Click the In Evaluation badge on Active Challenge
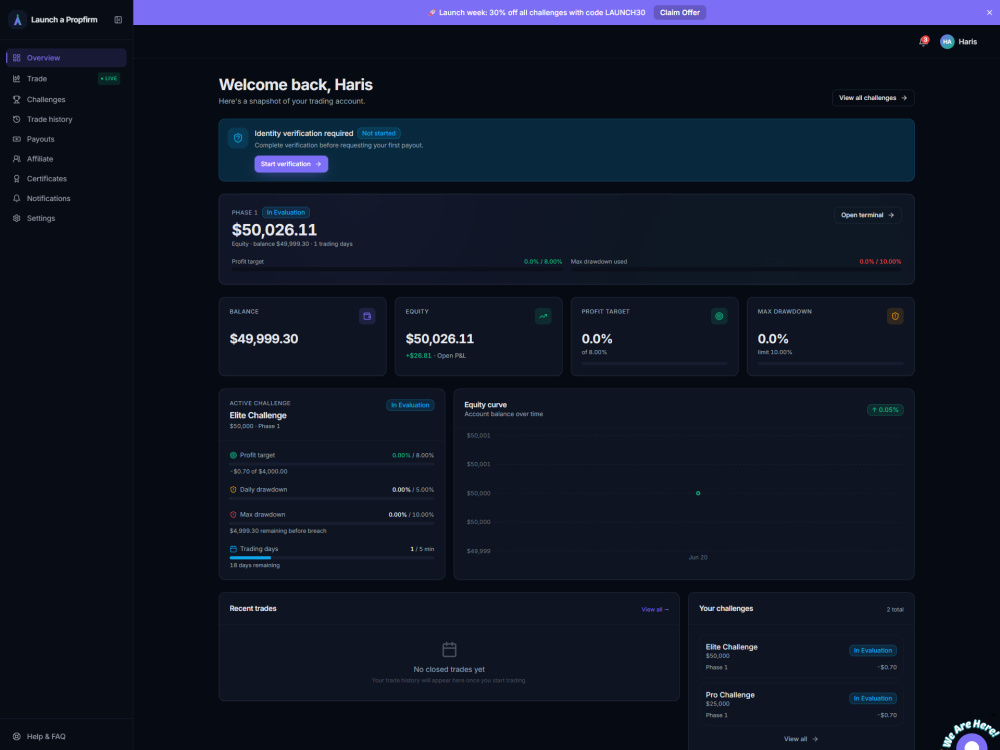Screen dimensions: 1000x750 [x=410, y=405]
